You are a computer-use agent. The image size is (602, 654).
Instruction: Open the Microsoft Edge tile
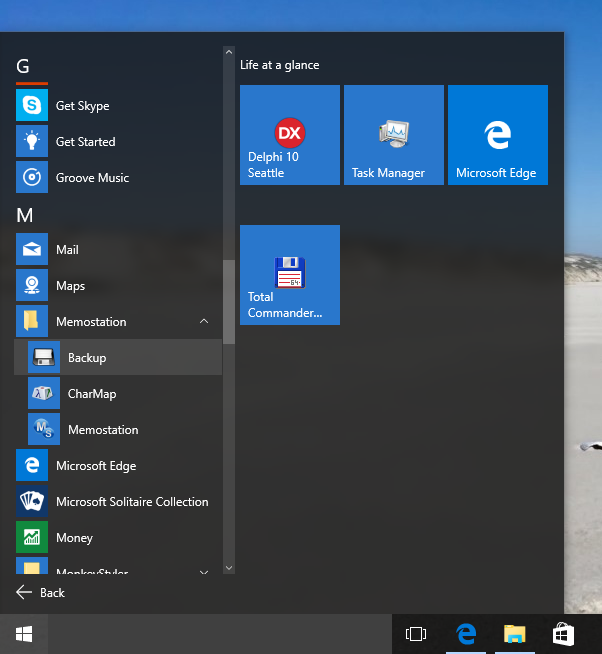[498, 135]
